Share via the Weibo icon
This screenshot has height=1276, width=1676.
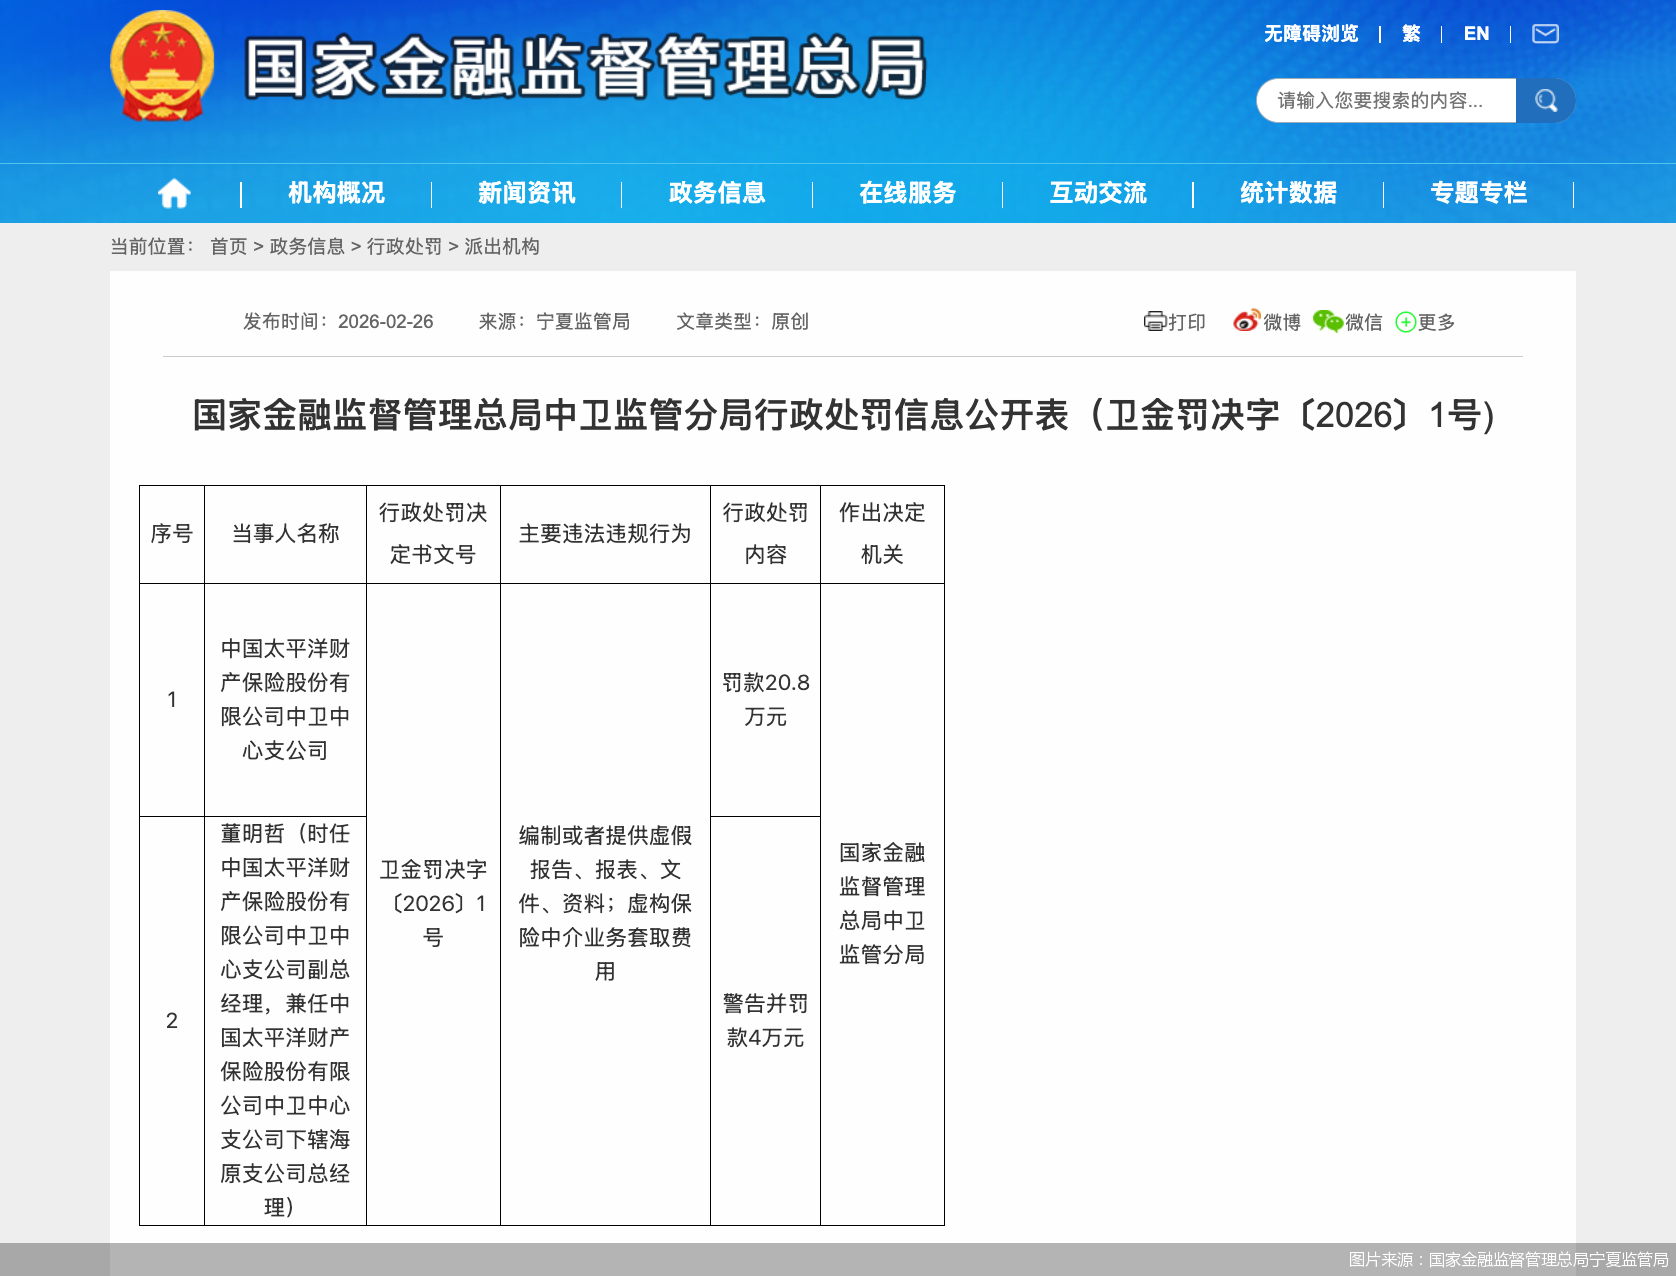click(1246, 321)
